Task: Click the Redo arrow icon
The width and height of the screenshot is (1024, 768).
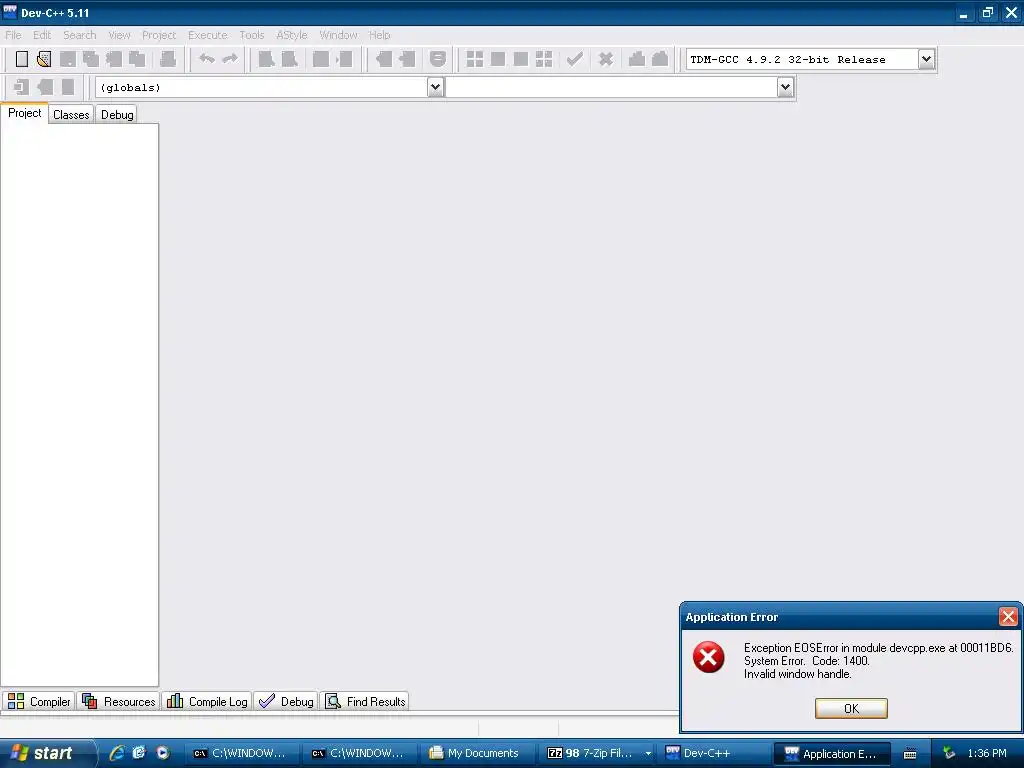Action: click(x=230, y=59)
